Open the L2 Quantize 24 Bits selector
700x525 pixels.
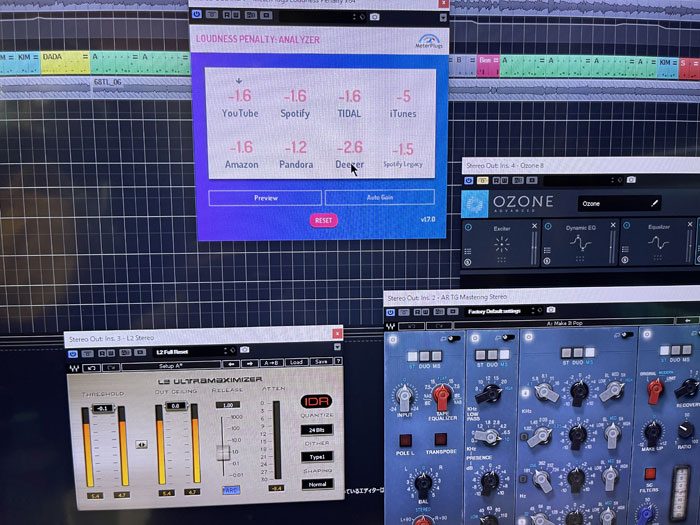tap(317, 430)
